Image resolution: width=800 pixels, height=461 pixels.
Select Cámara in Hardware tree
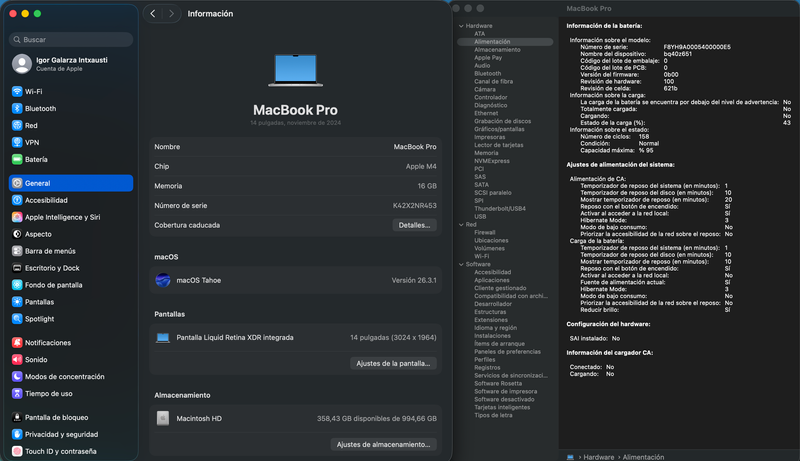pyautogui.click(x=485, y=89)
